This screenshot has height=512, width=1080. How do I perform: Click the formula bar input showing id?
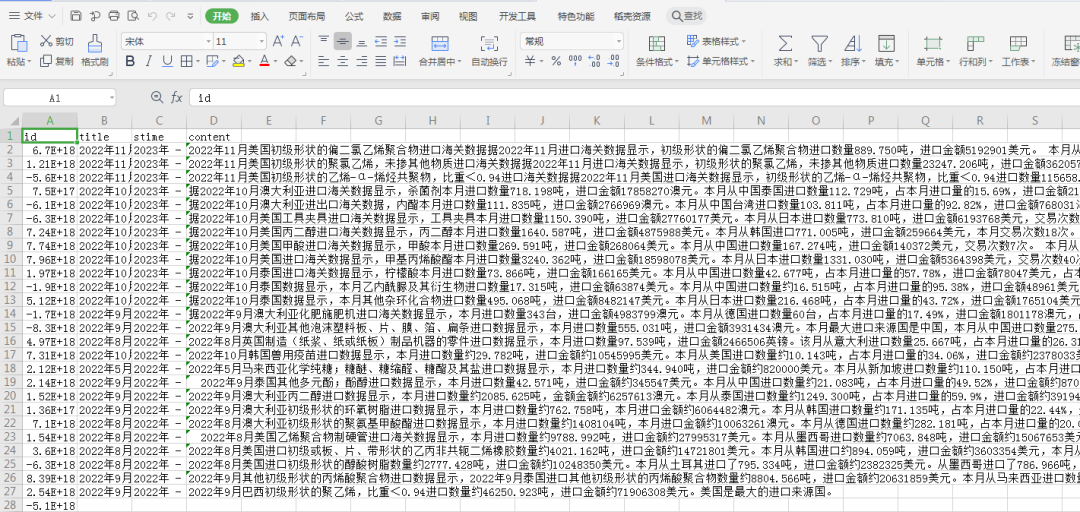point(634,98)
